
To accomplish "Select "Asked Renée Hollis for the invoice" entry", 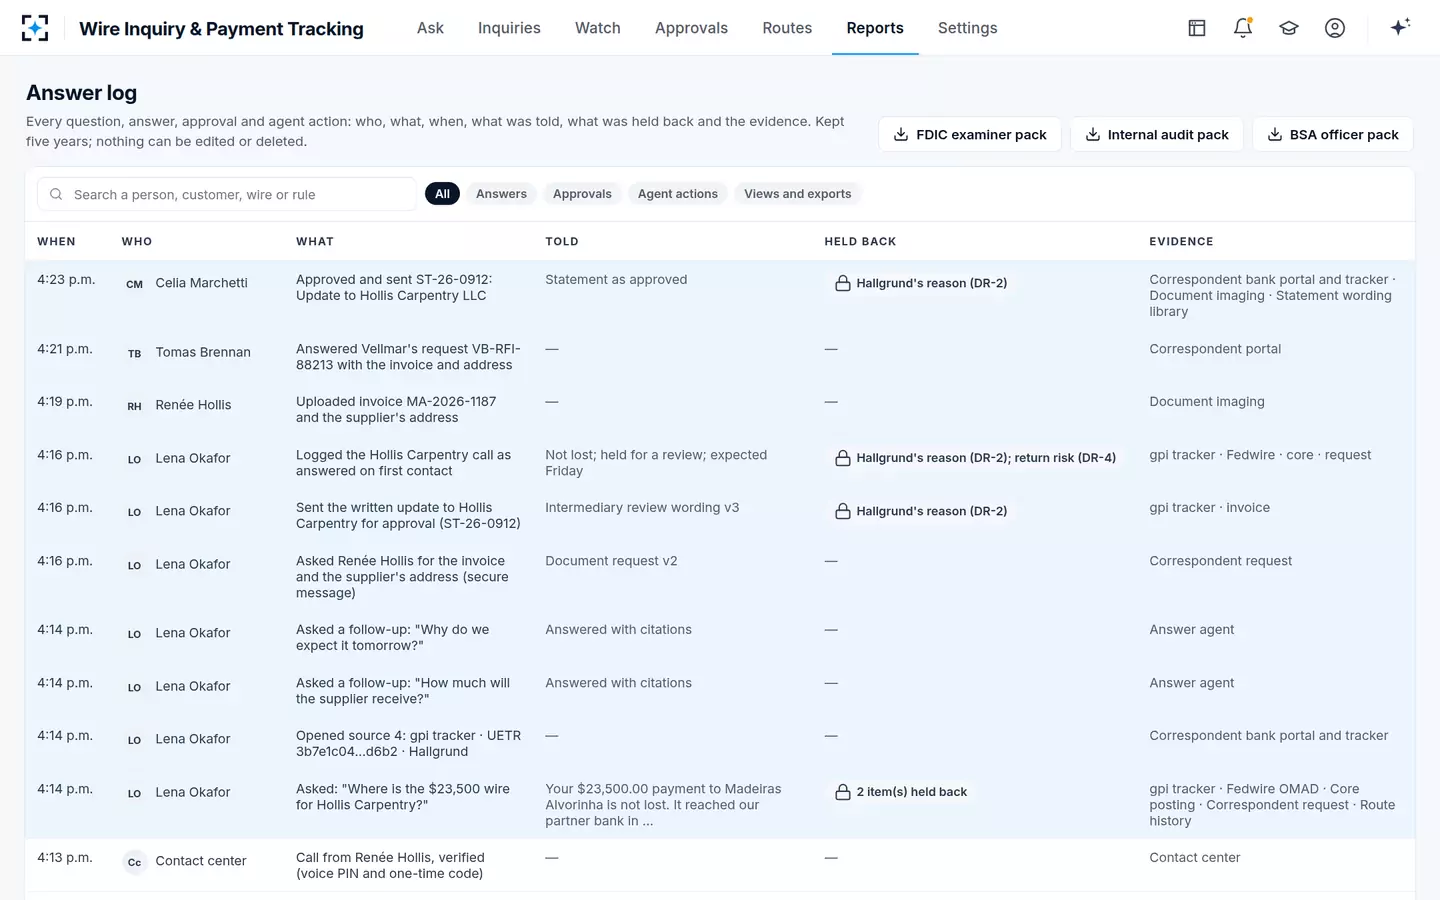I will [402, 577].
